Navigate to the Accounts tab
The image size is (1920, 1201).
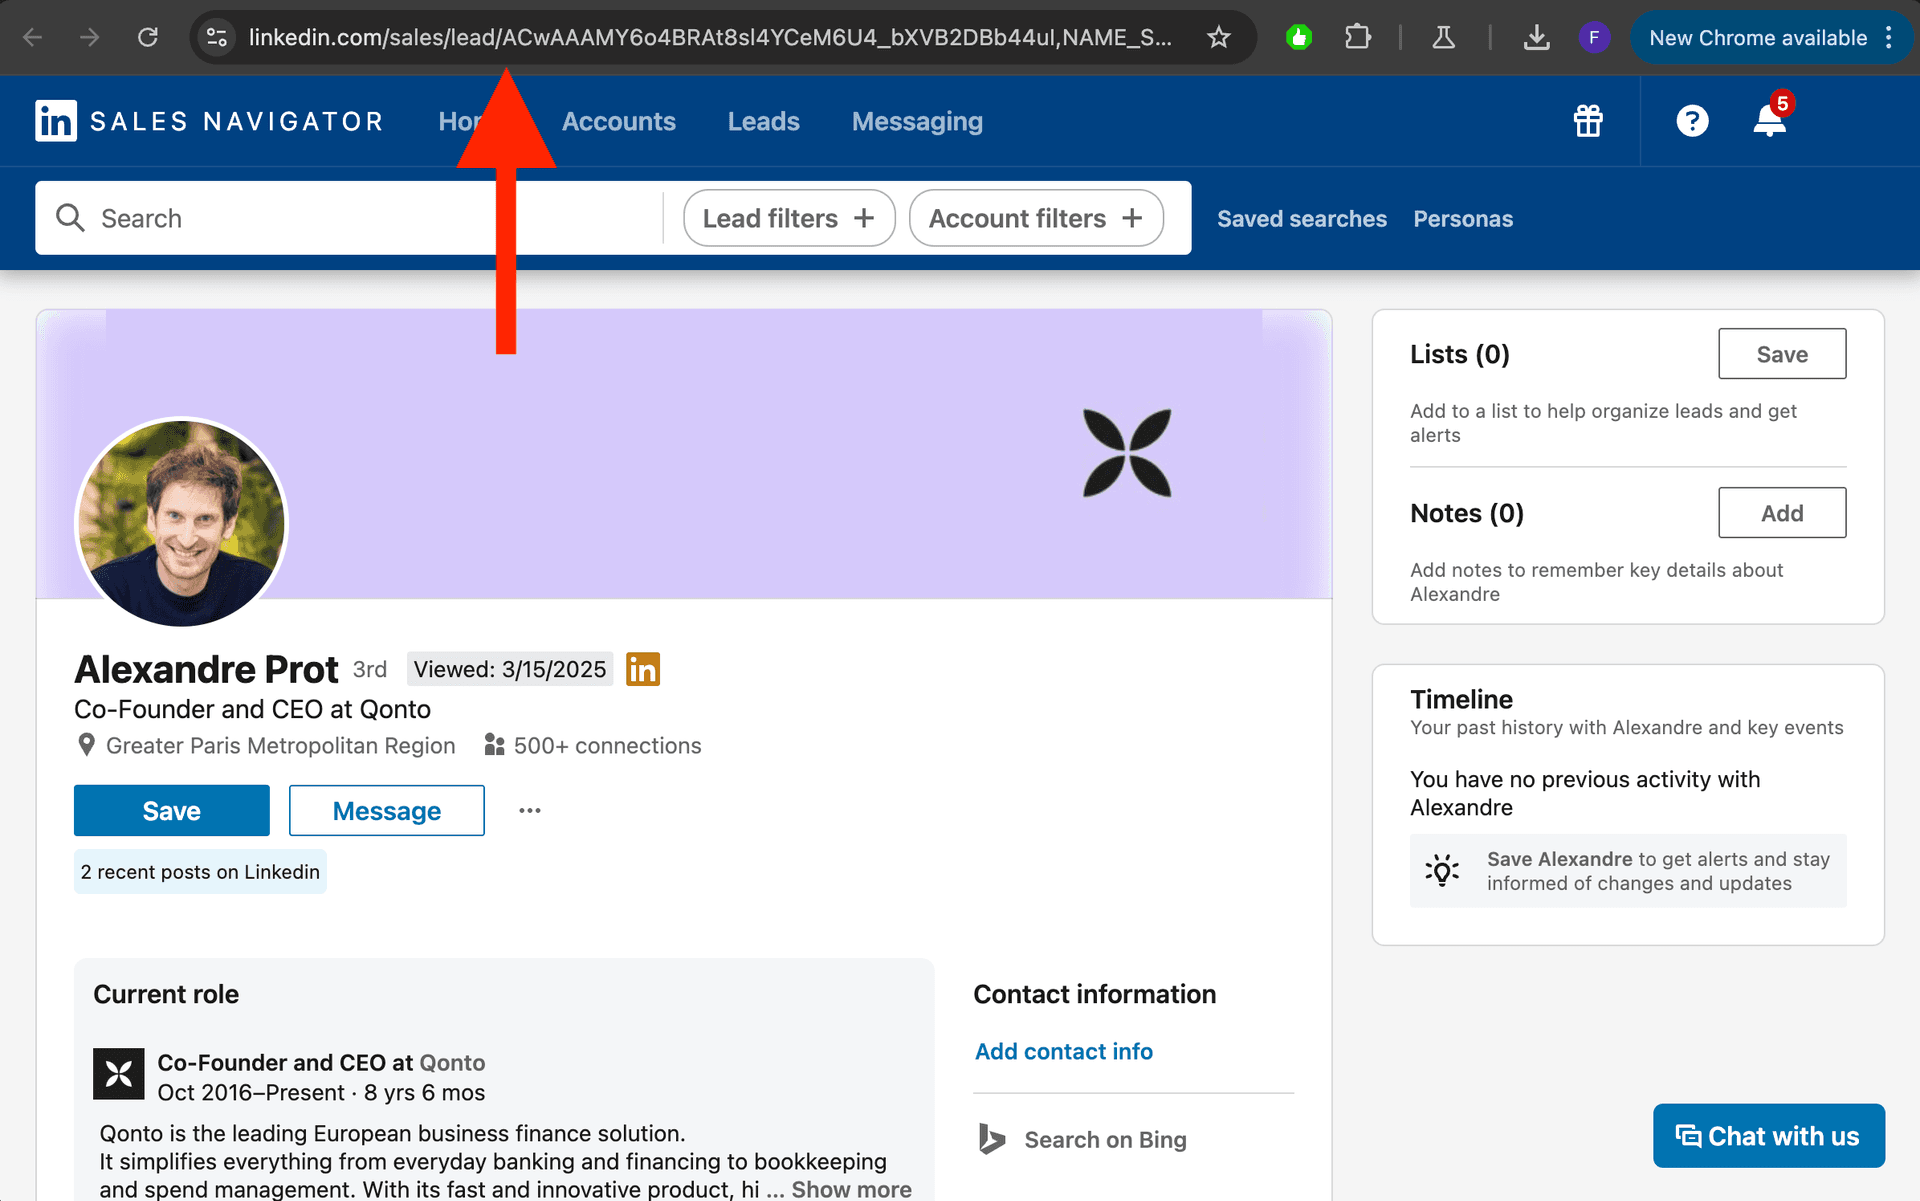click(x=619, y=121)
